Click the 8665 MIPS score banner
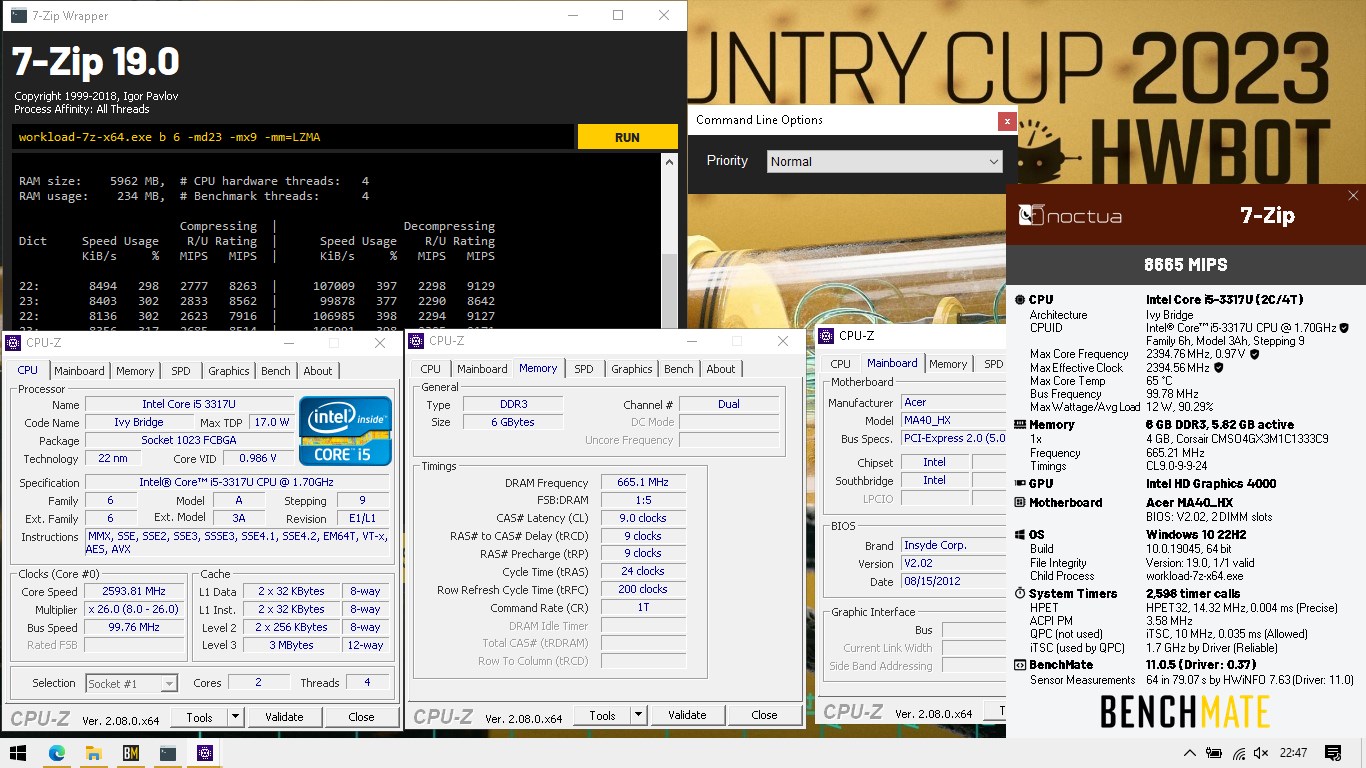Screen dimensions: 1366x768 click(1185, 265)
